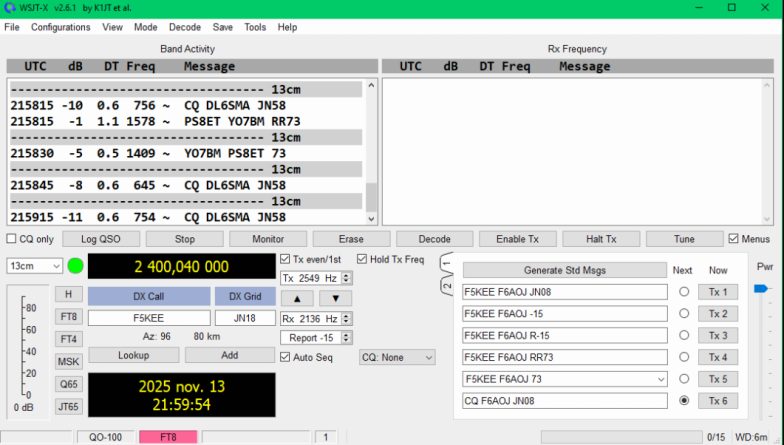
Task: Open the Decode menu
Action: (184, 27)
